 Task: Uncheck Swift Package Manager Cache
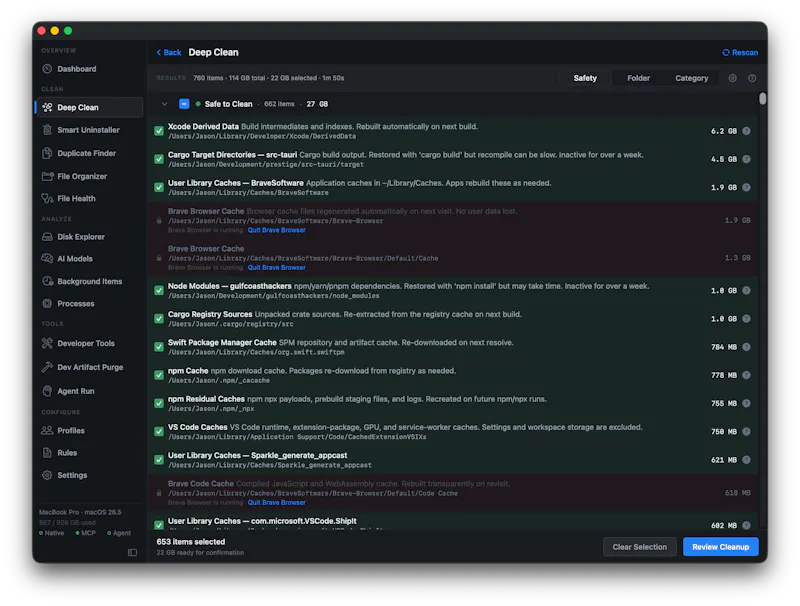(x=159, y=347)
